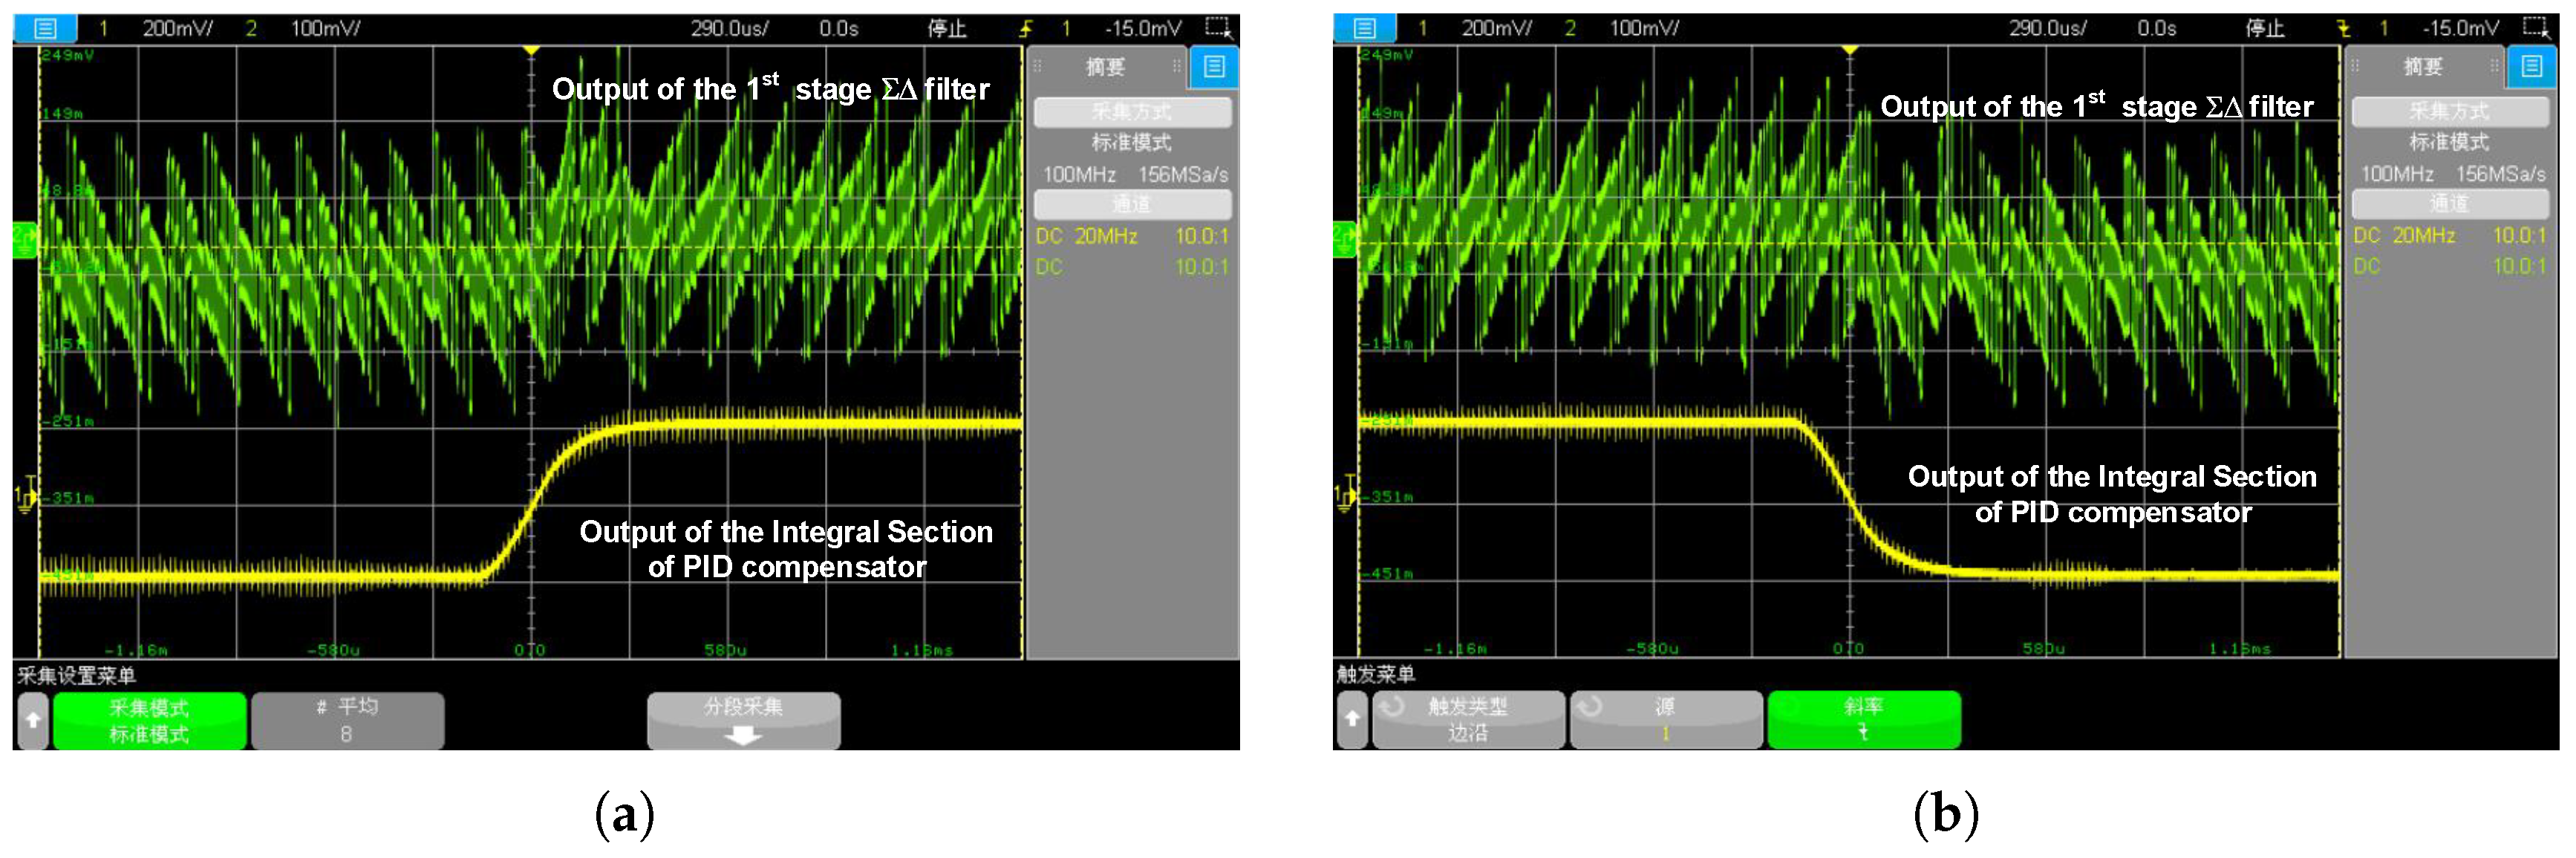Image resolution: width=2576 pixels, height=858 pixels.
Task: Click the 停止 run status in scope (a)
Action: [946, 28]
